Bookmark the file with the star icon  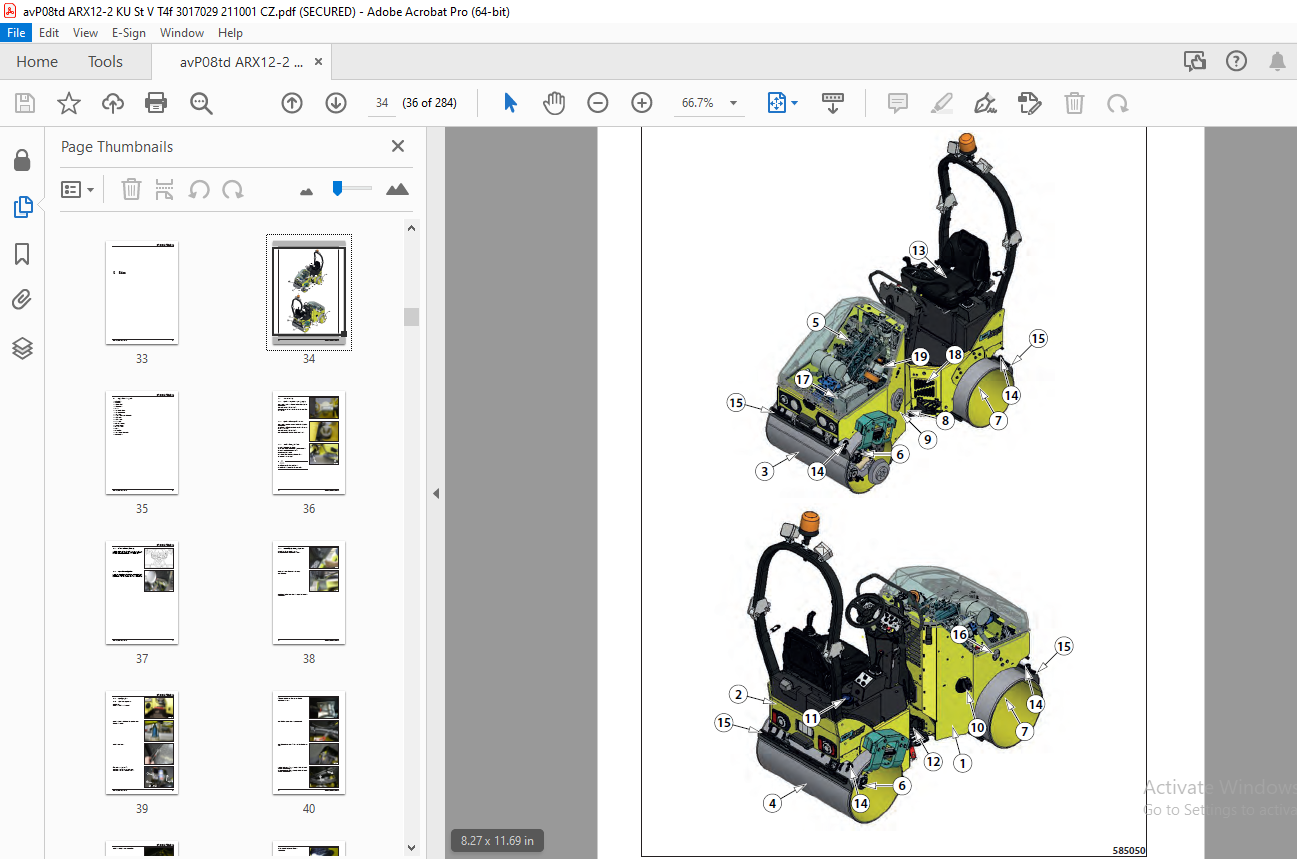[68, 103]
